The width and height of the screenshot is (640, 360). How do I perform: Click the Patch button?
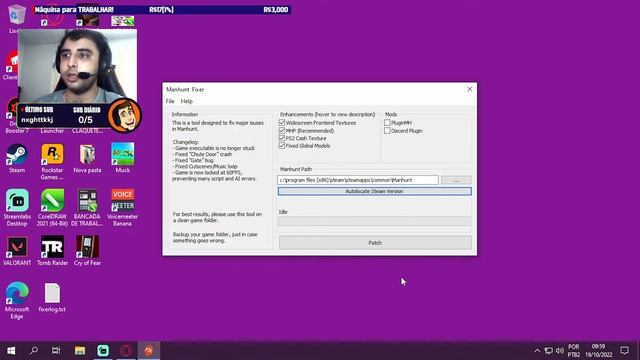pyautogui.click(x=375, y=242)
